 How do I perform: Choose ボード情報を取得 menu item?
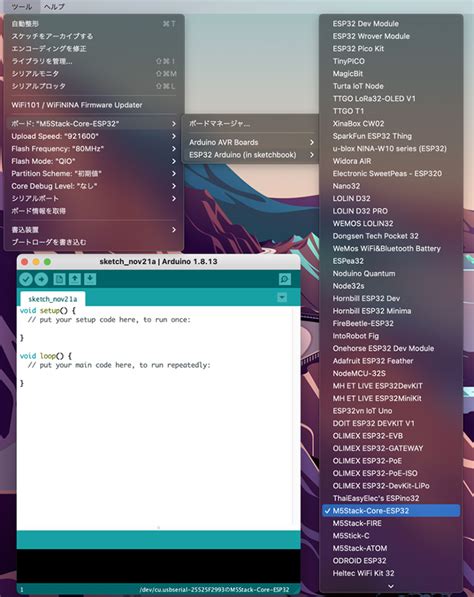click(94, 211)
